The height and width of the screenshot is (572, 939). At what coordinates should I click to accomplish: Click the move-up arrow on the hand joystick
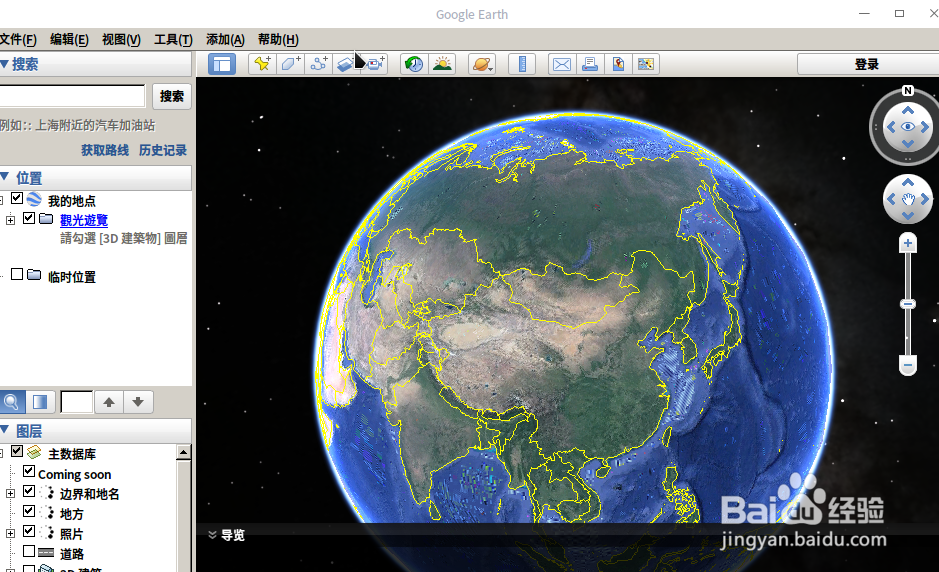click(x=908, y=182)
